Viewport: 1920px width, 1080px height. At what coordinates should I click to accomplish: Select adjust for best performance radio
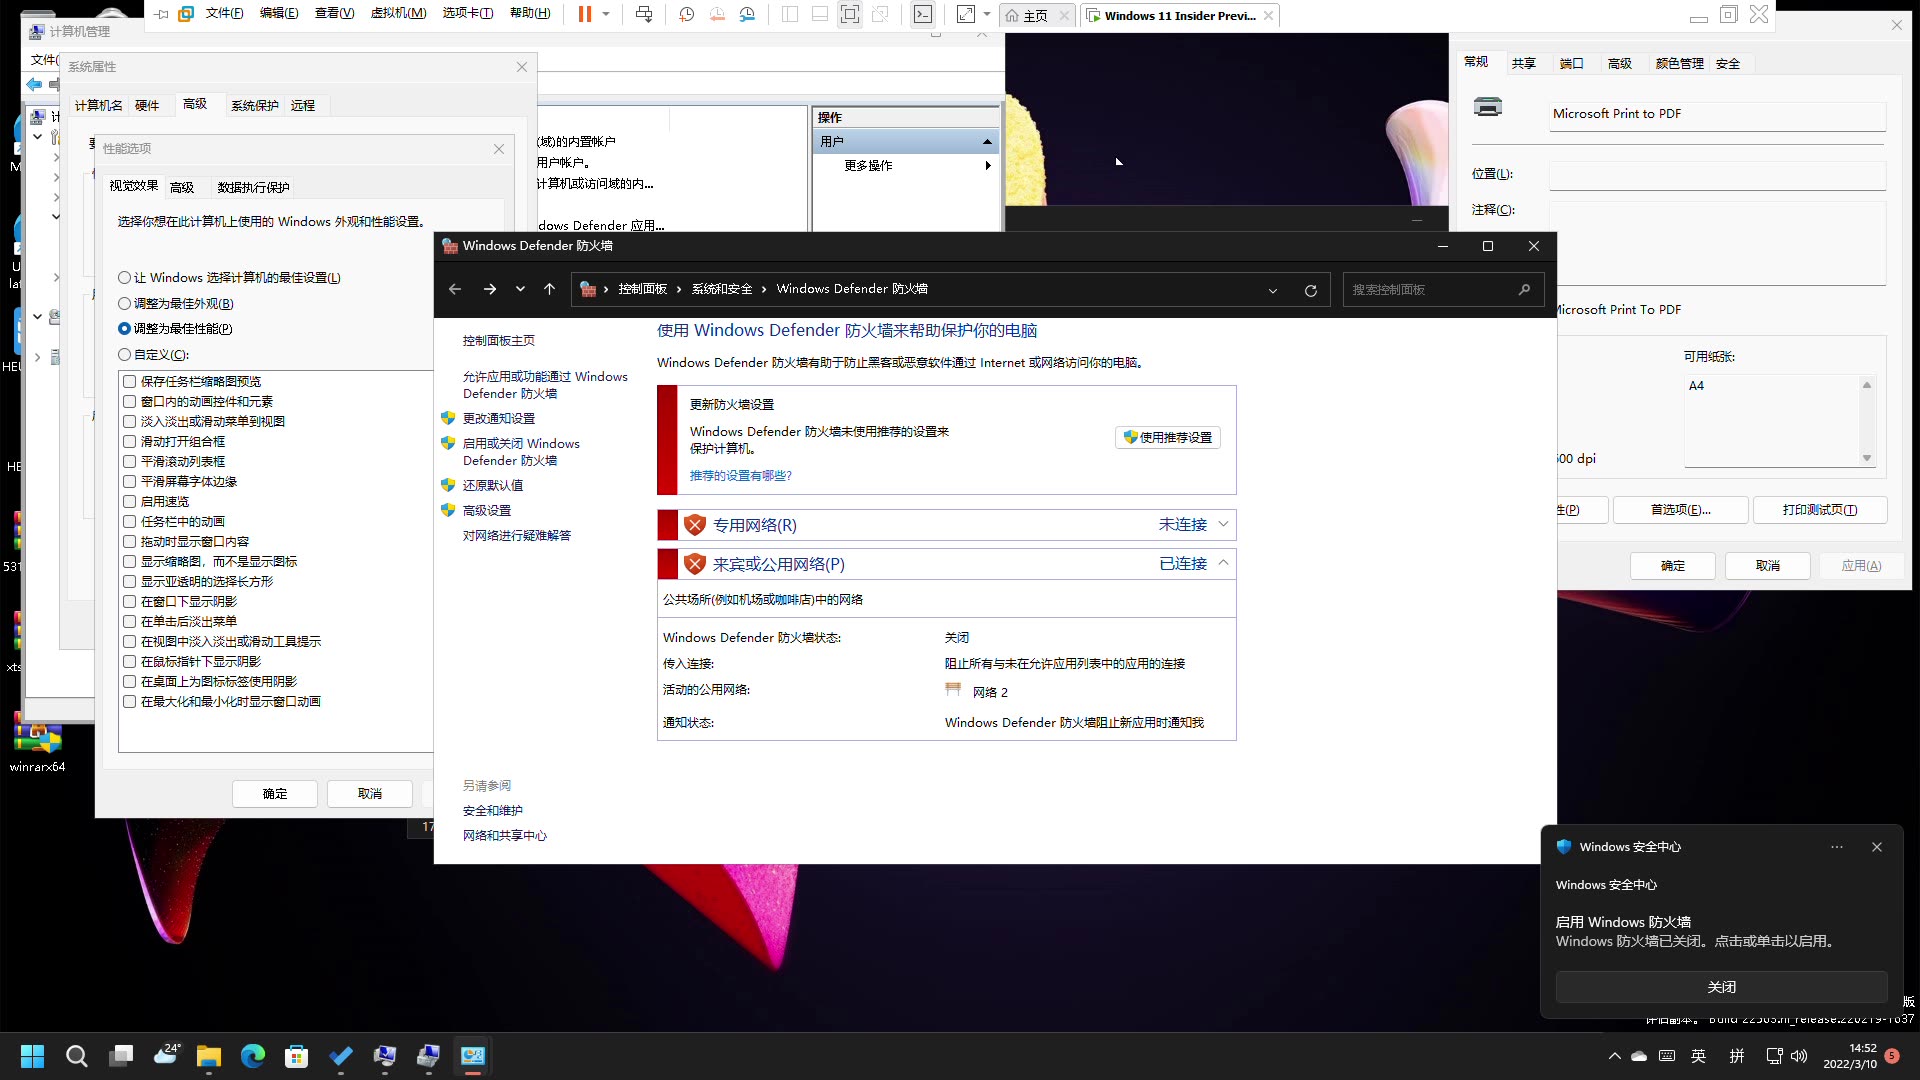tap(124, 329)
